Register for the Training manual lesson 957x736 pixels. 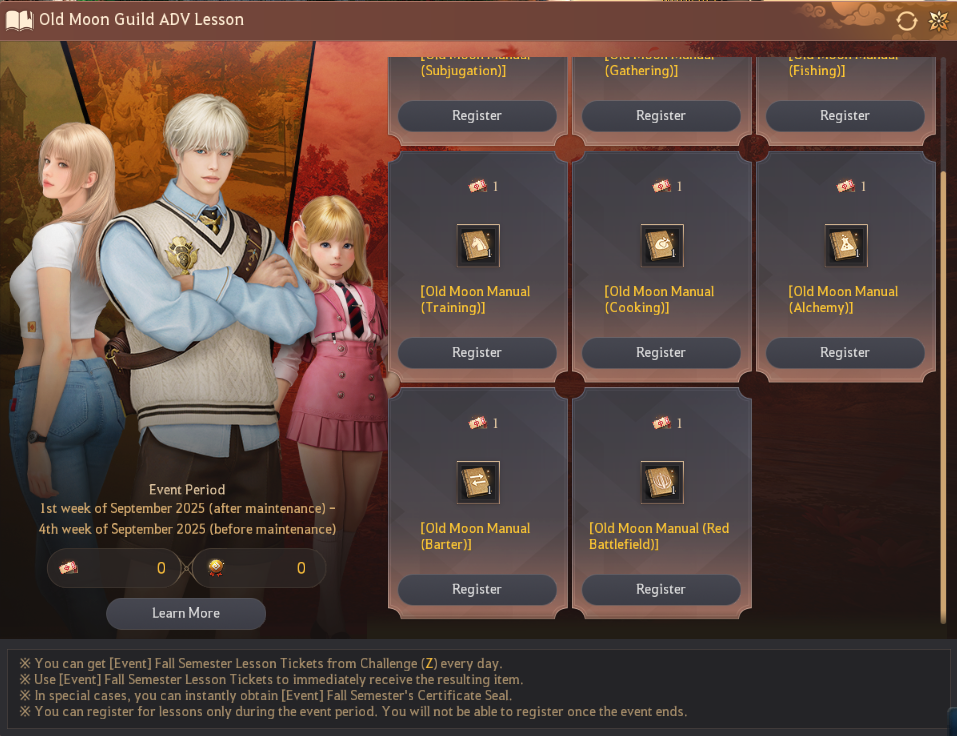pos(477,353)
